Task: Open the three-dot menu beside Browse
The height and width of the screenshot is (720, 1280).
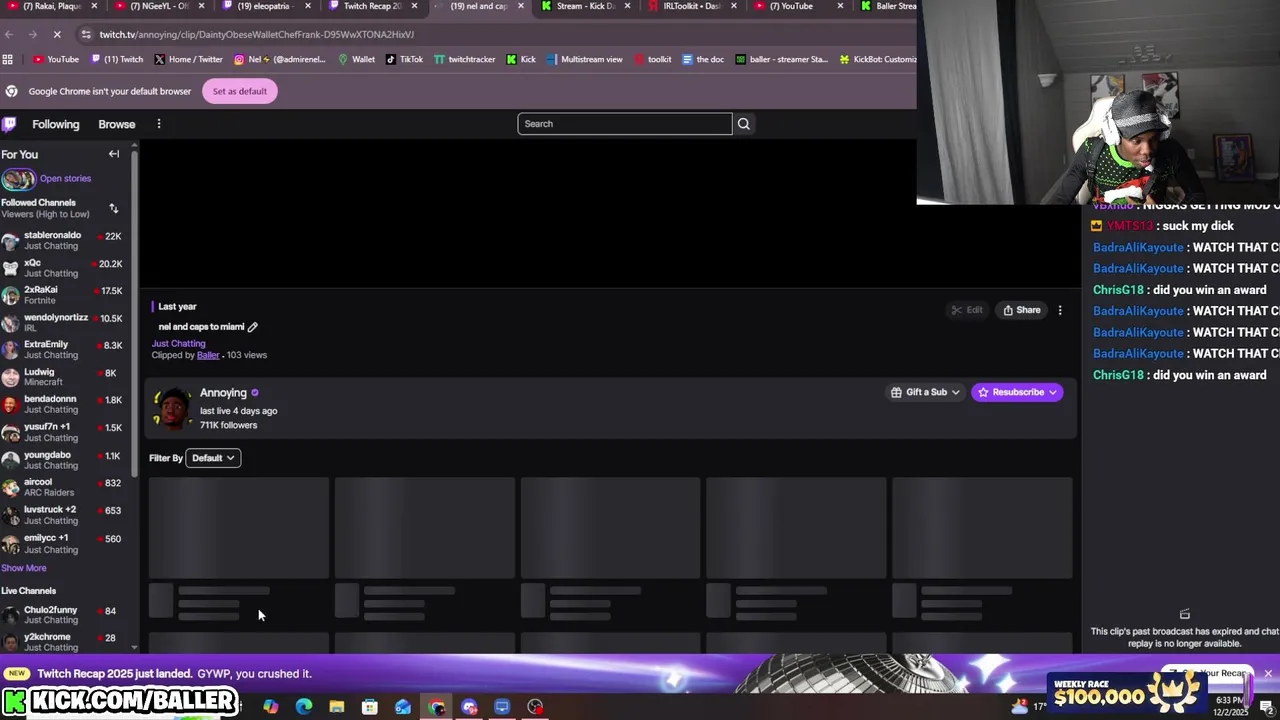Action: coord(159,124)
